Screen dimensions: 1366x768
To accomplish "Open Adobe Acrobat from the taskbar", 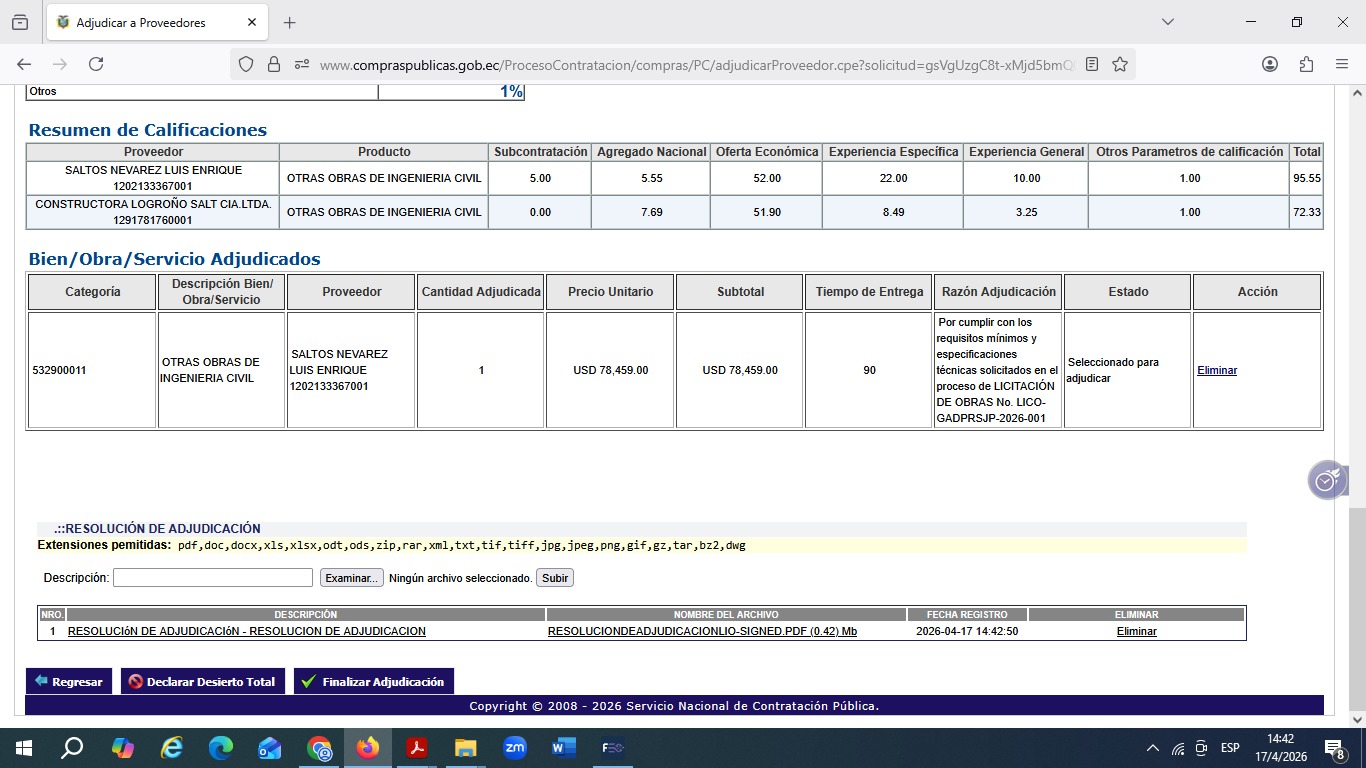I will [x=417, y=748].
